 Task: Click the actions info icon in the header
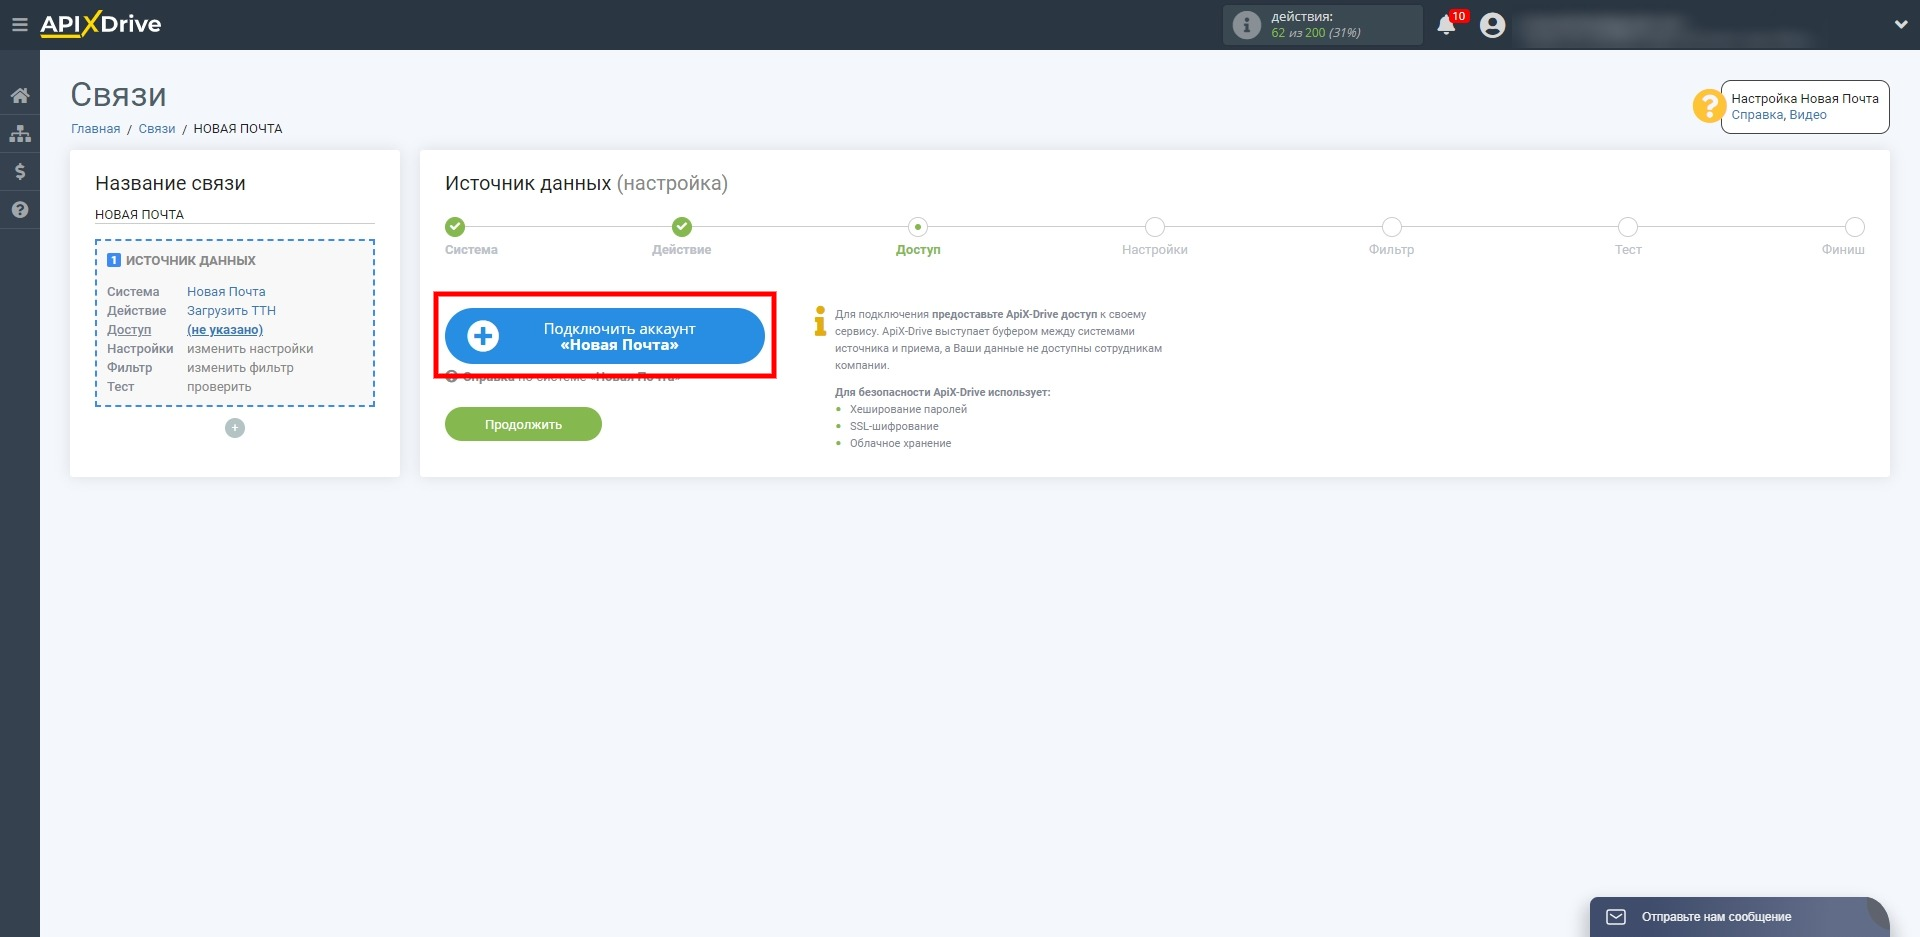pyautogui.click(x=1246, y=25)
